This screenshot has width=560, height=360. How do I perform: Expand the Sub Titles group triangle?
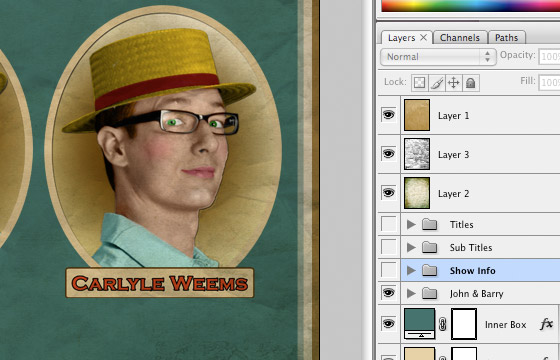tap(411, 247)
